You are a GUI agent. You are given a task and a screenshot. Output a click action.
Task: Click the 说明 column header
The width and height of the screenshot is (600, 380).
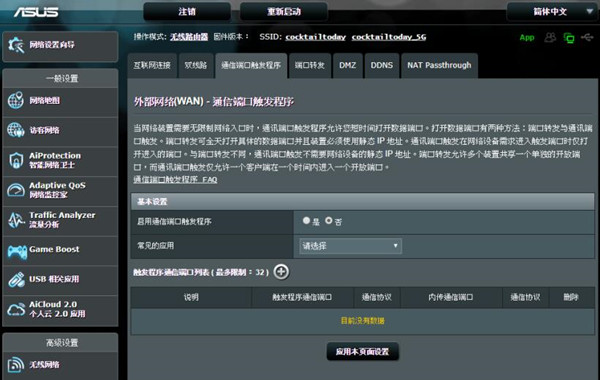(x=191, y=297)
